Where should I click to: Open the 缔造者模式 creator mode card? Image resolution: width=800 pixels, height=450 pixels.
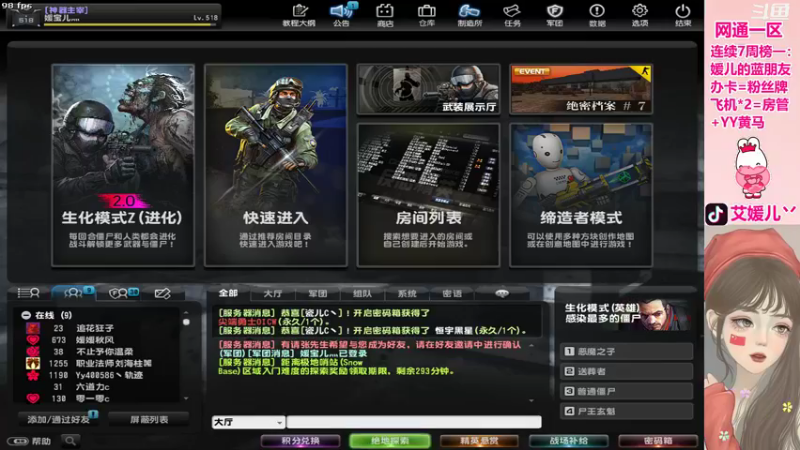(581, 195)
